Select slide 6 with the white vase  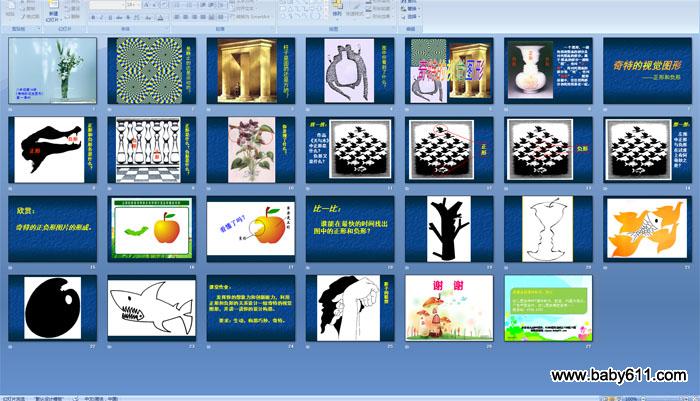[548, 71]
